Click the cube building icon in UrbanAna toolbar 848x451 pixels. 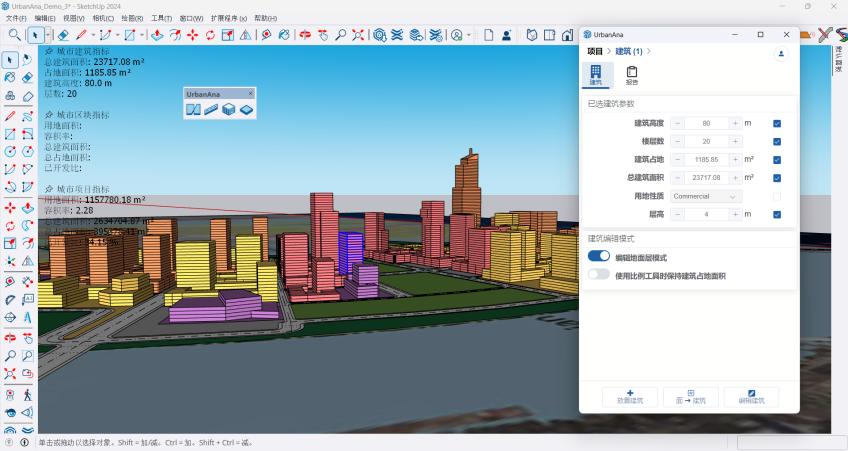tap(229, 110)
